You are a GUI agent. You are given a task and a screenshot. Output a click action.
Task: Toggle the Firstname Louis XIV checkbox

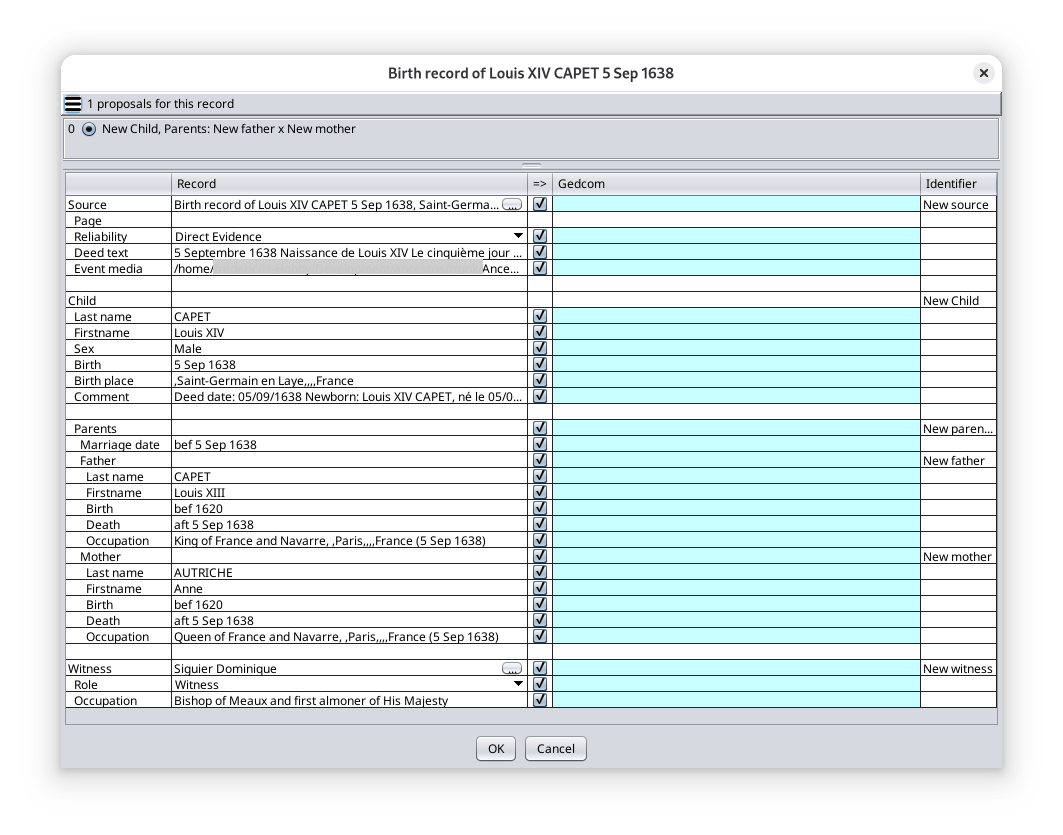click(540, 331)
